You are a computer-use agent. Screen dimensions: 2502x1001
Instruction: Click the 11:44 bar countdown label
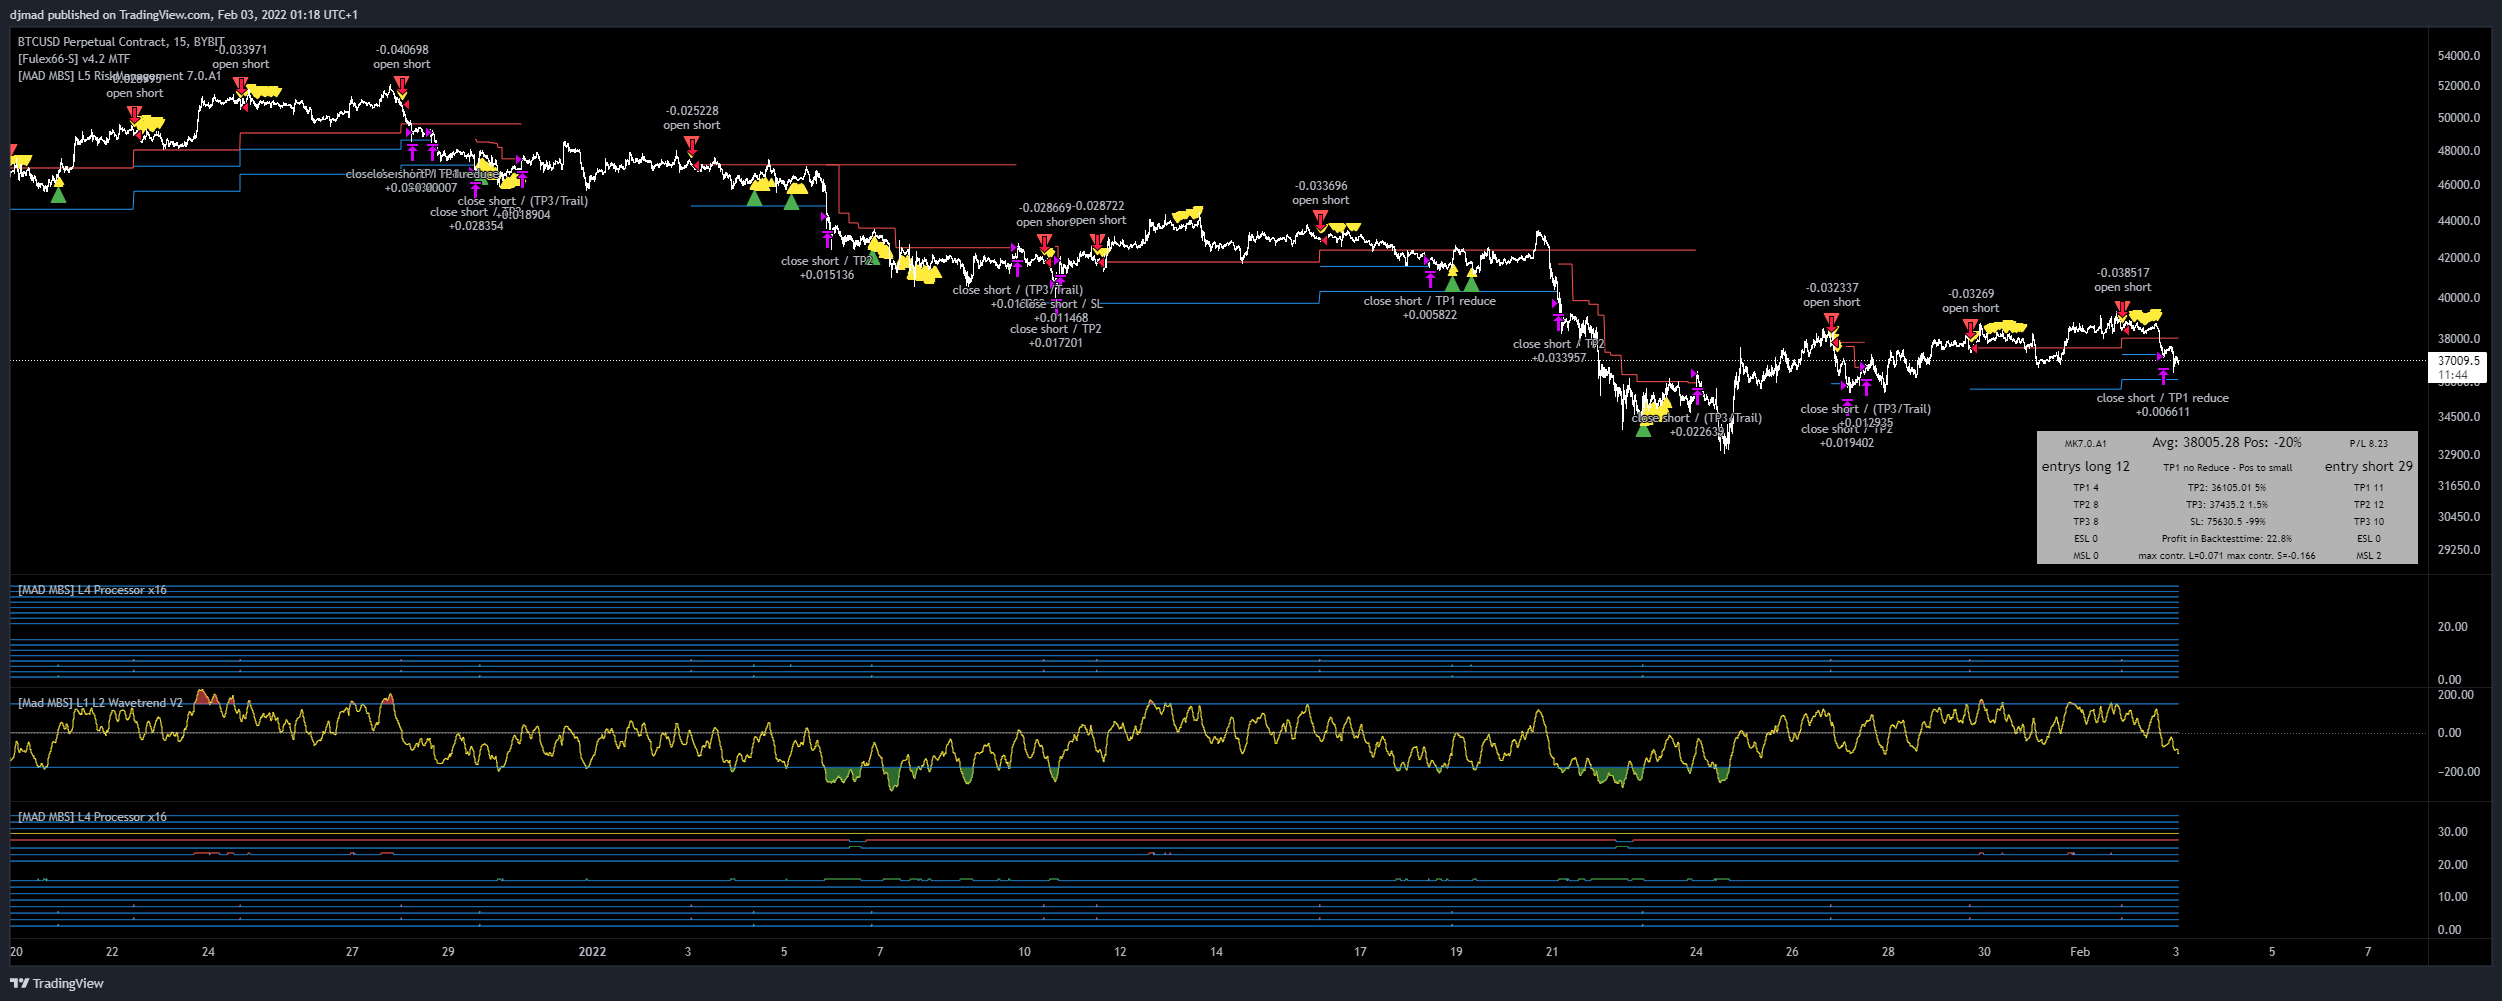tap(2453, 375)
